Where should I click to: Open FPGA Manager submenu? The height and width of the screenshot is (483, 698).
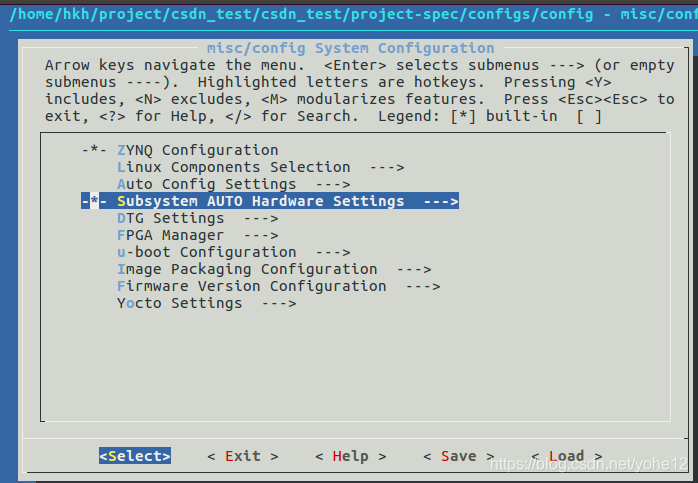[198, 235]
